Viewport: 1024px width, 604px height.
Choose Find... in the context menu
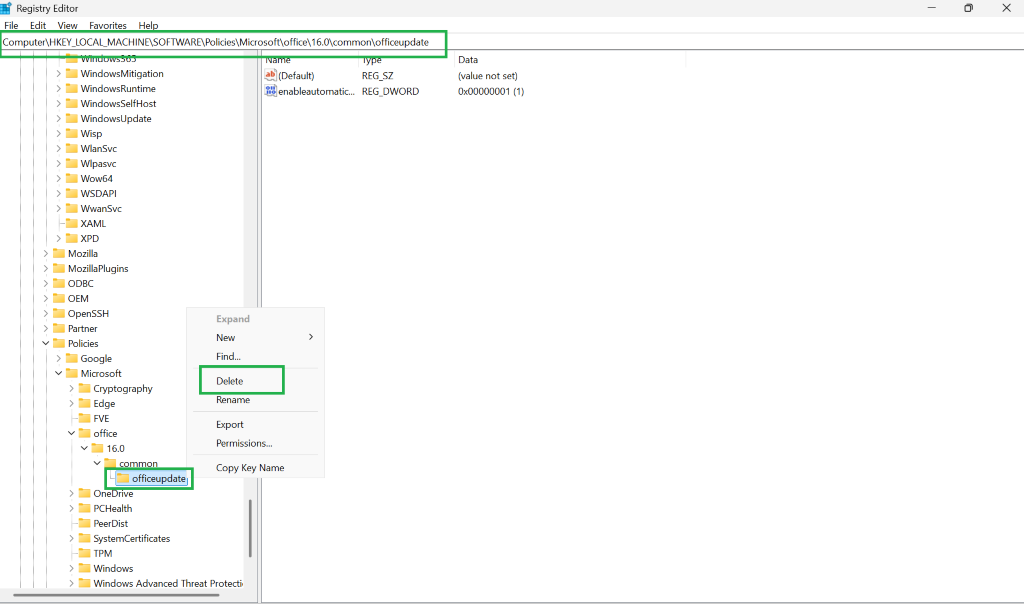click(x=255, y=357)
